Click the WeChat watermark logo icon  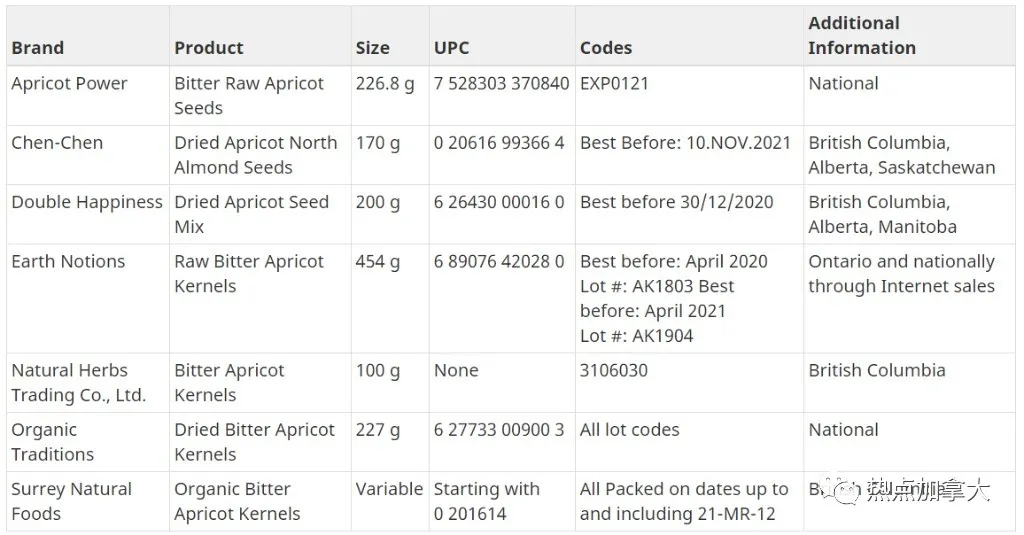(x=840, y=490)
